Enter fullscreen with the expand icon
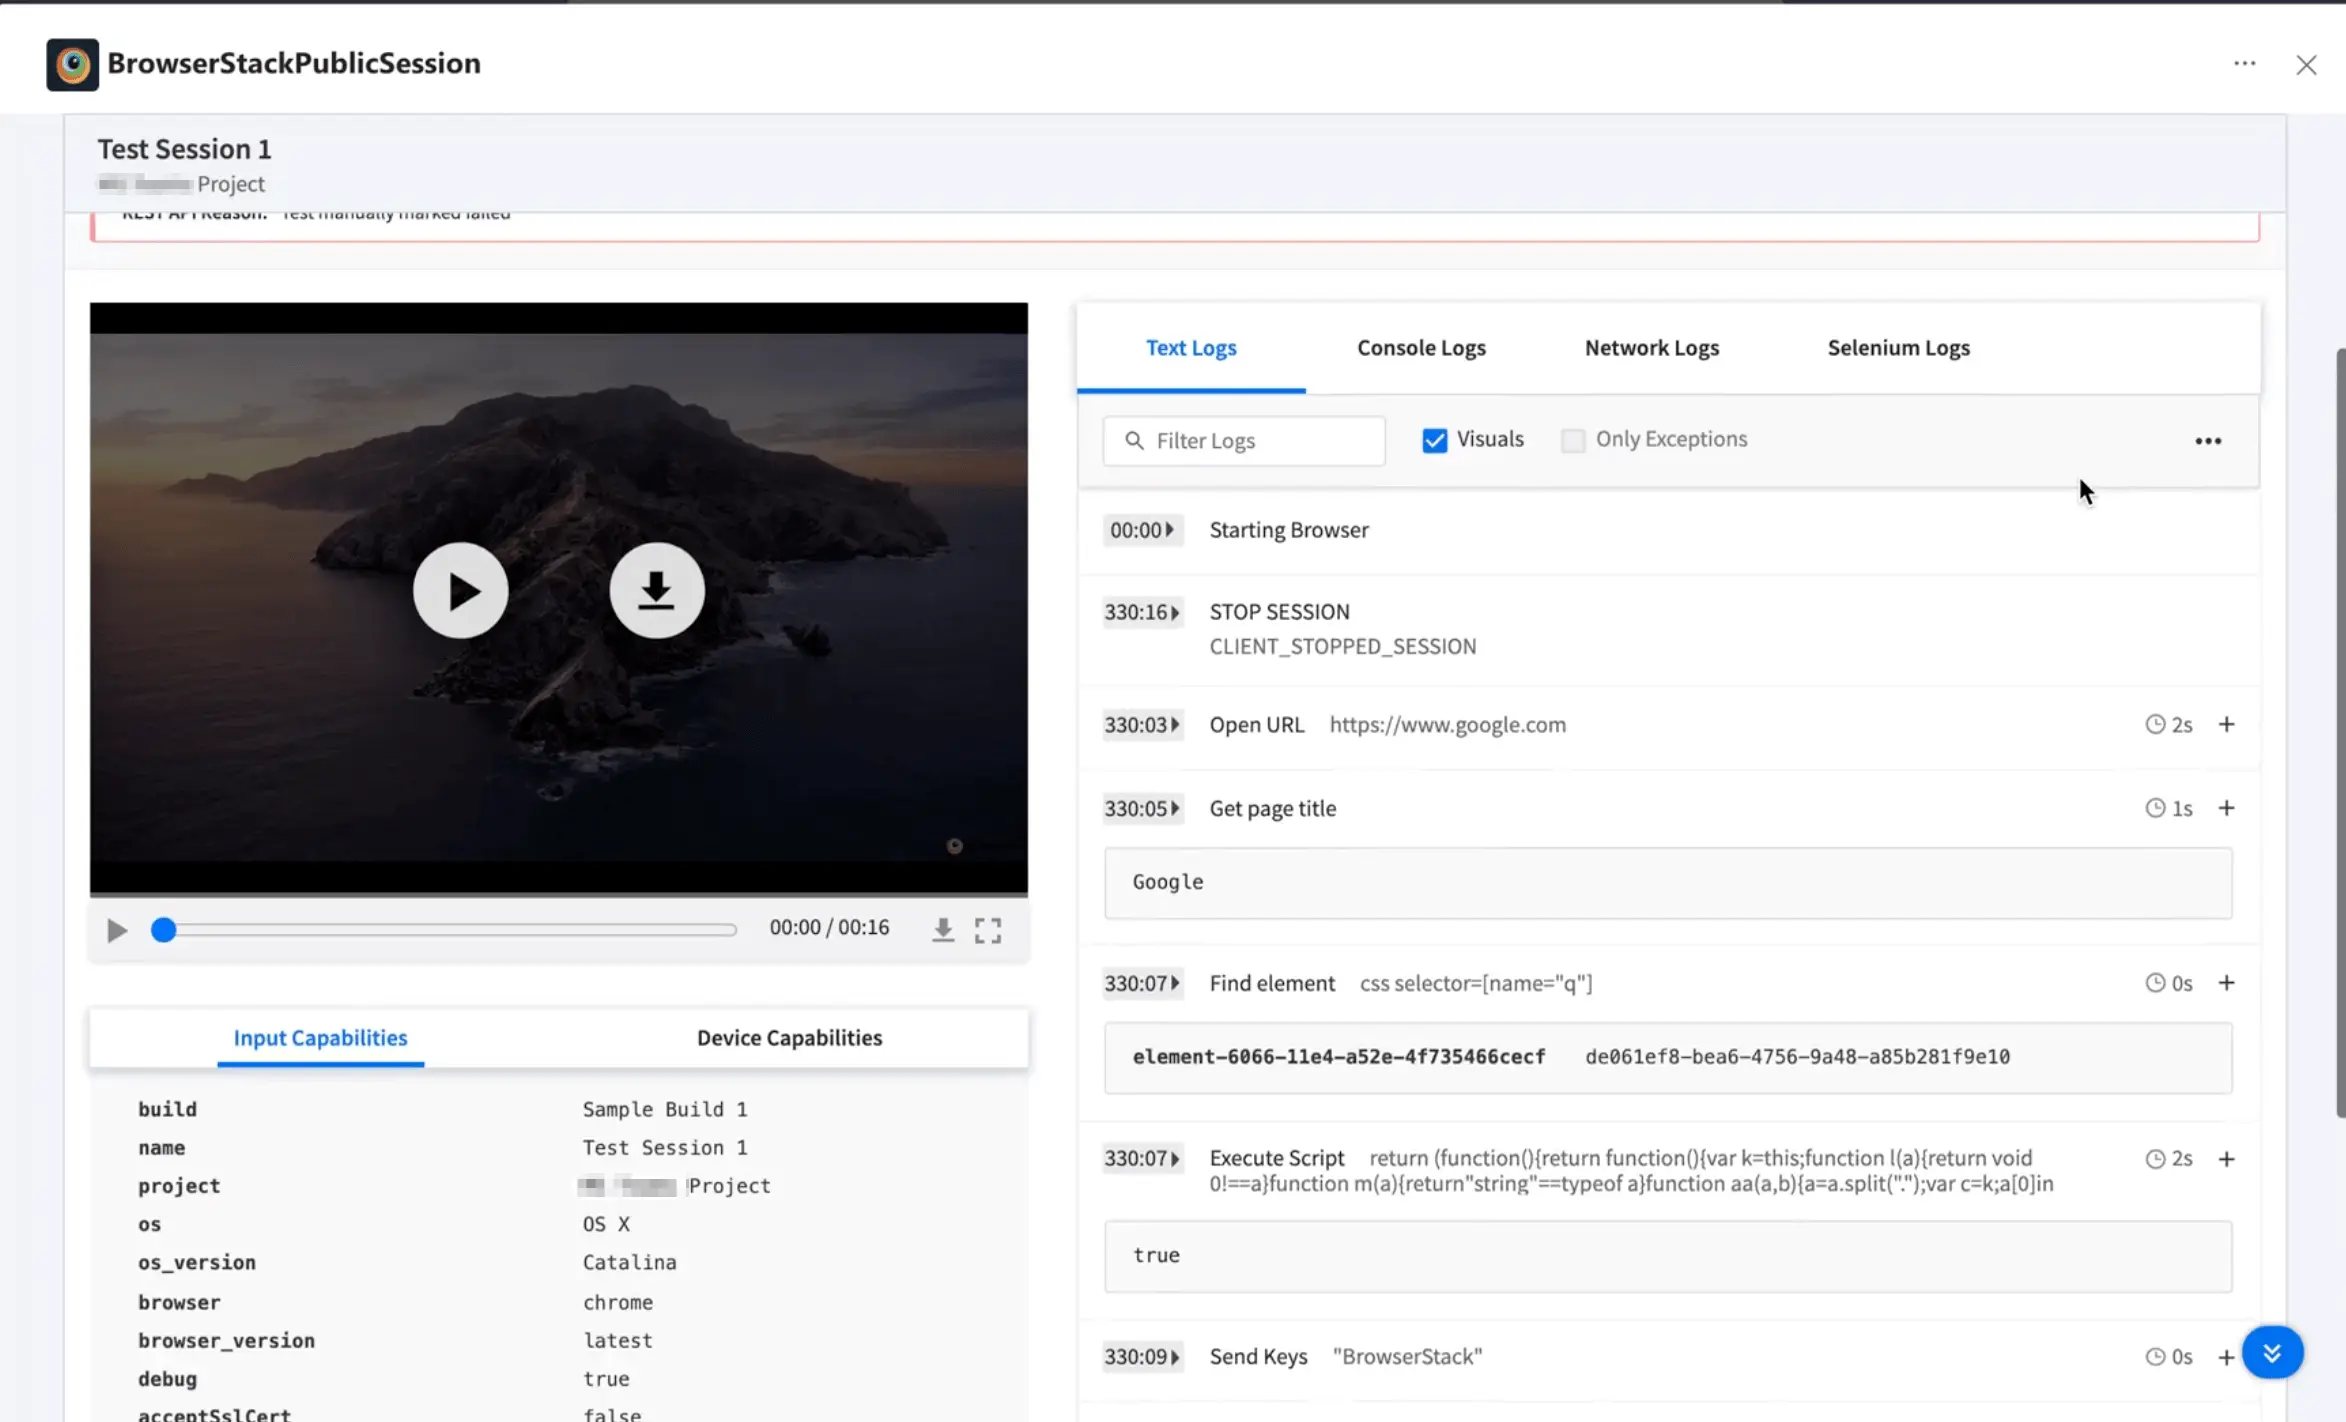2346x1422 pixels. [x=988, y=930]
